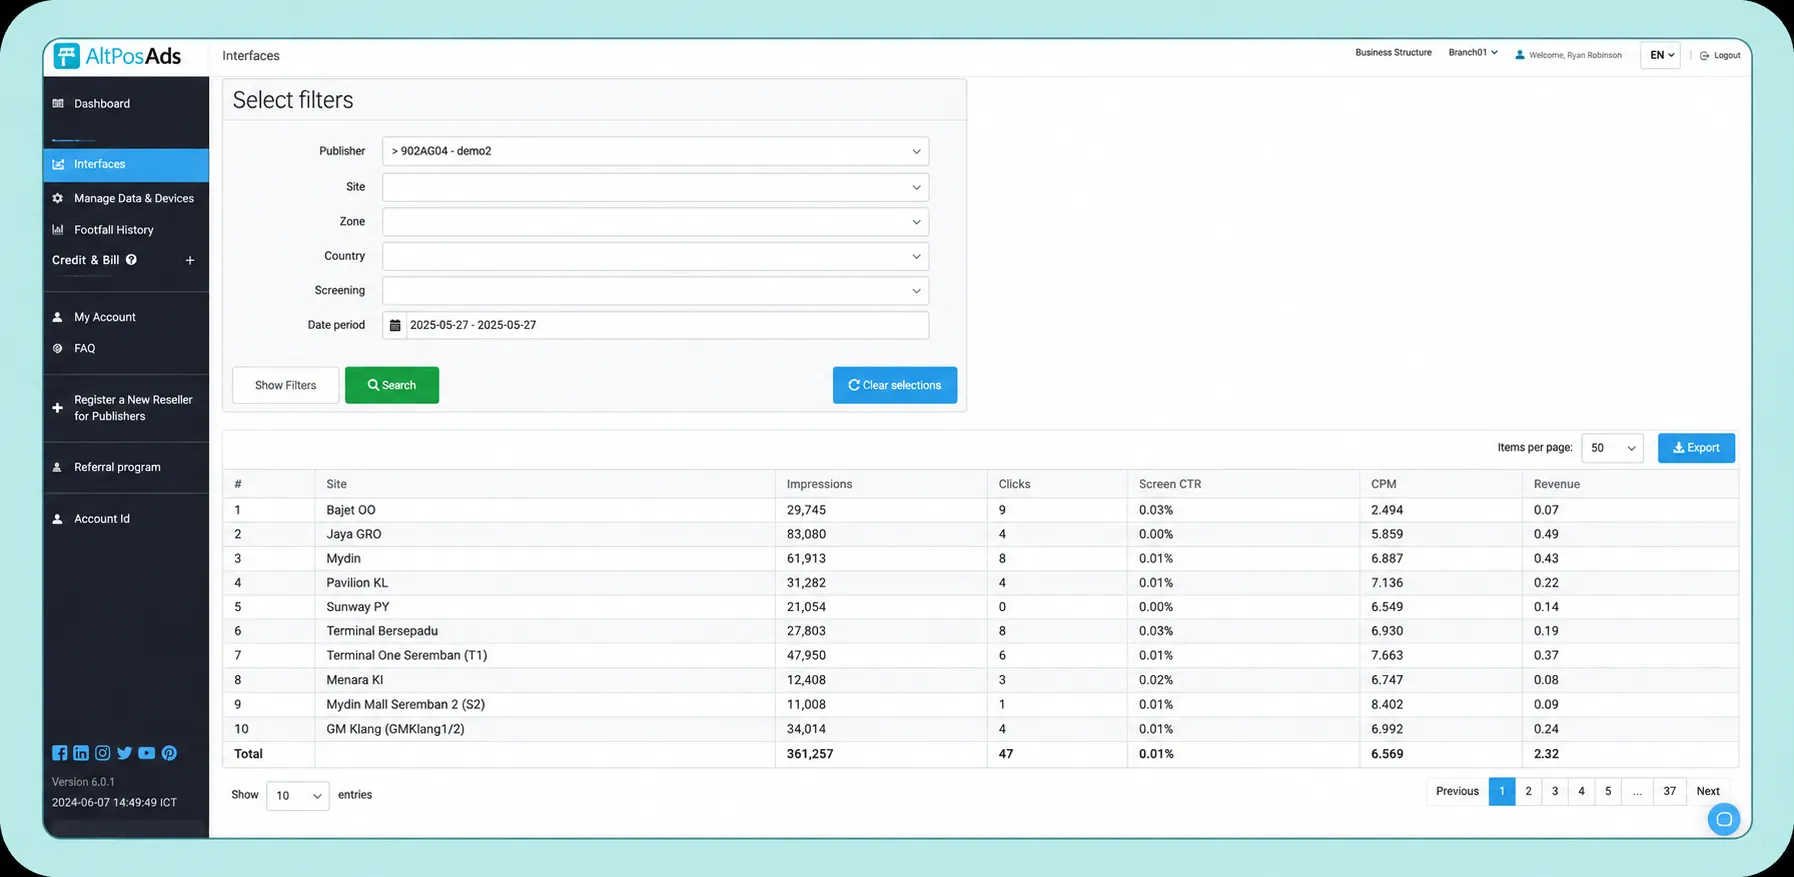Image resolution: width=1794 pixels, height=877 pixels.
Task: Click the Pavilion KL site cell
Action: tap(544, 583)
